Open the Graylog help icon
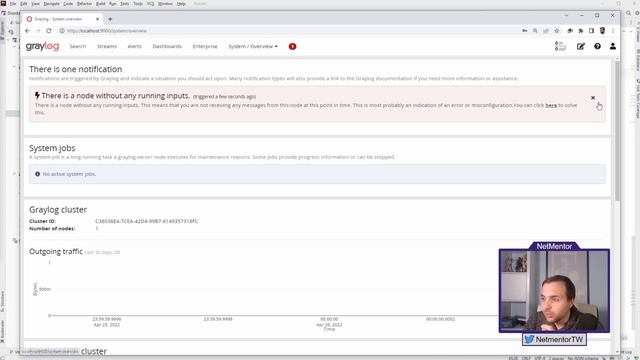This screenshot has width=640, height=360. click(x=597, y=47)
